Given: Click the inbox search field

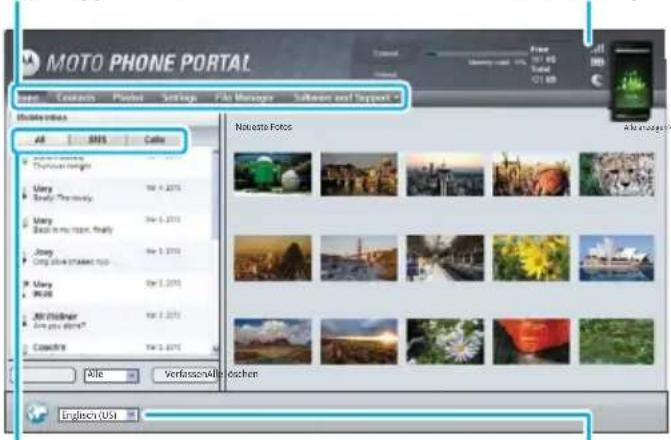Looking at the screenshot, I should 43,375.
